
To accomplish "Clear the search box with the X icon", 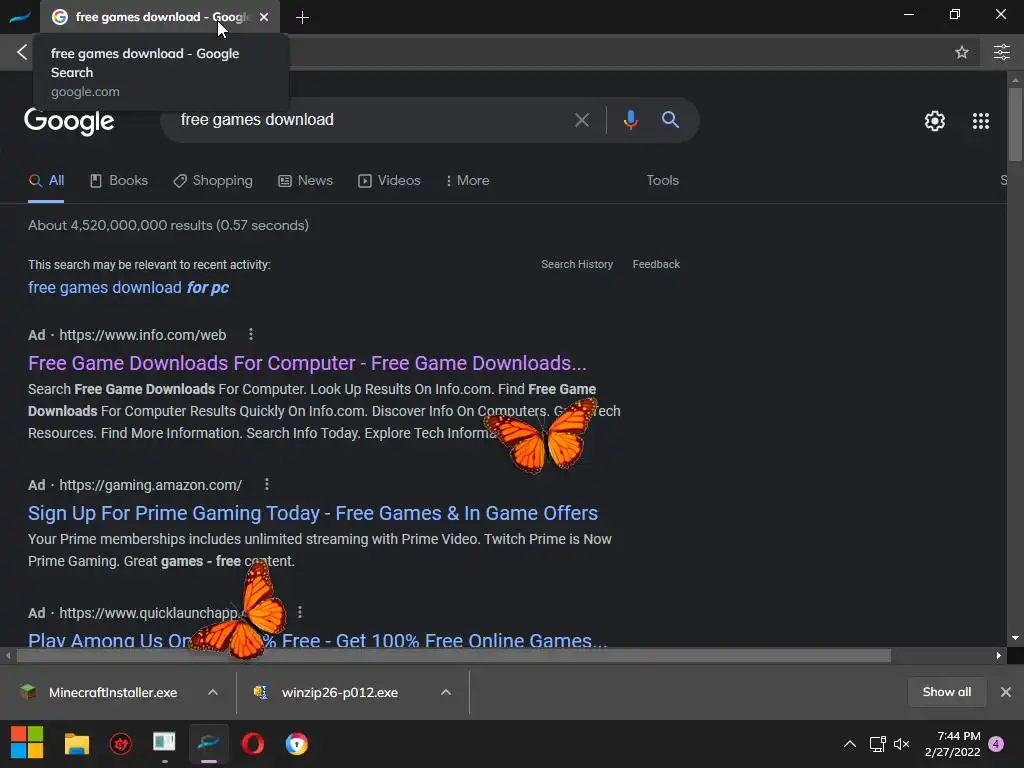I will [x=581, y=120].
